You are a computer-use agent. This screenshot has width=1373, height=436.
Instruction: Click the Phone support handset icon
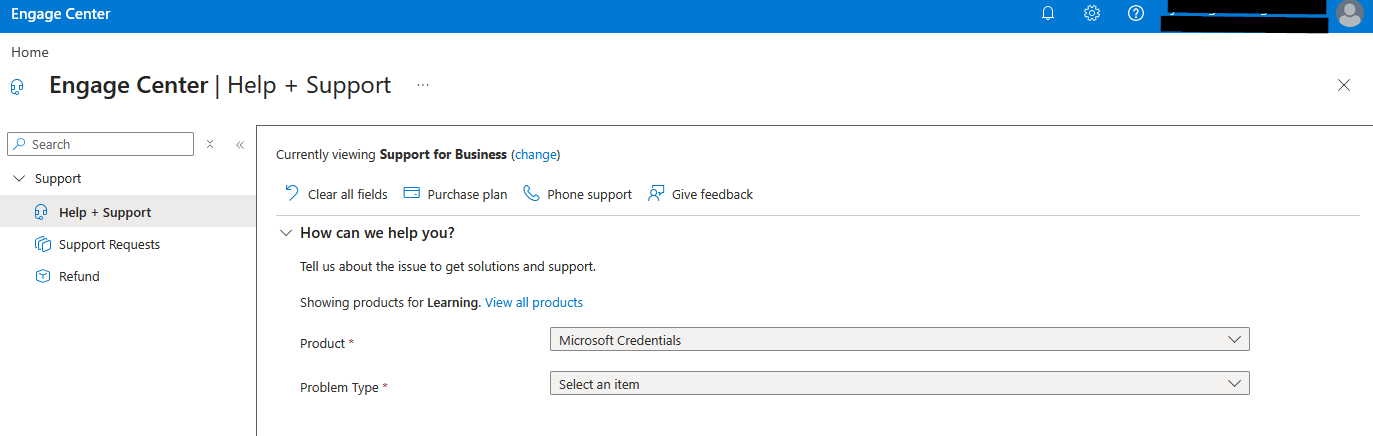tap(531, 193)
